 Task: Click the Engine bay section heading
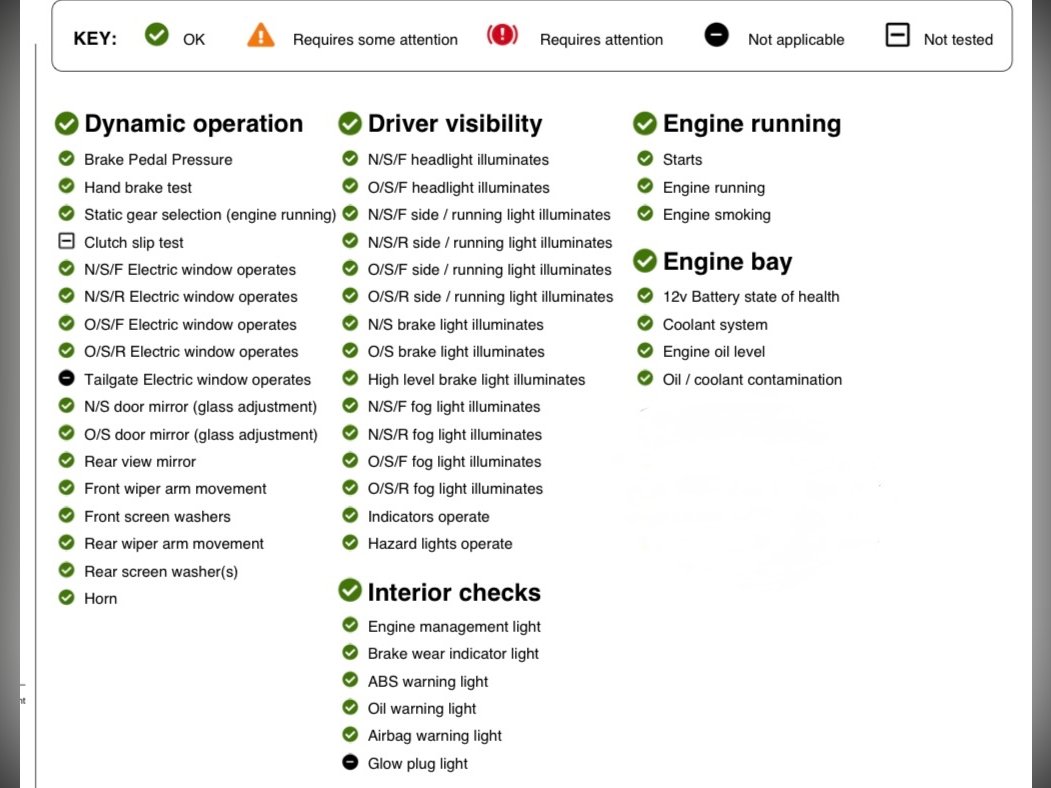[x=727, y=262]
